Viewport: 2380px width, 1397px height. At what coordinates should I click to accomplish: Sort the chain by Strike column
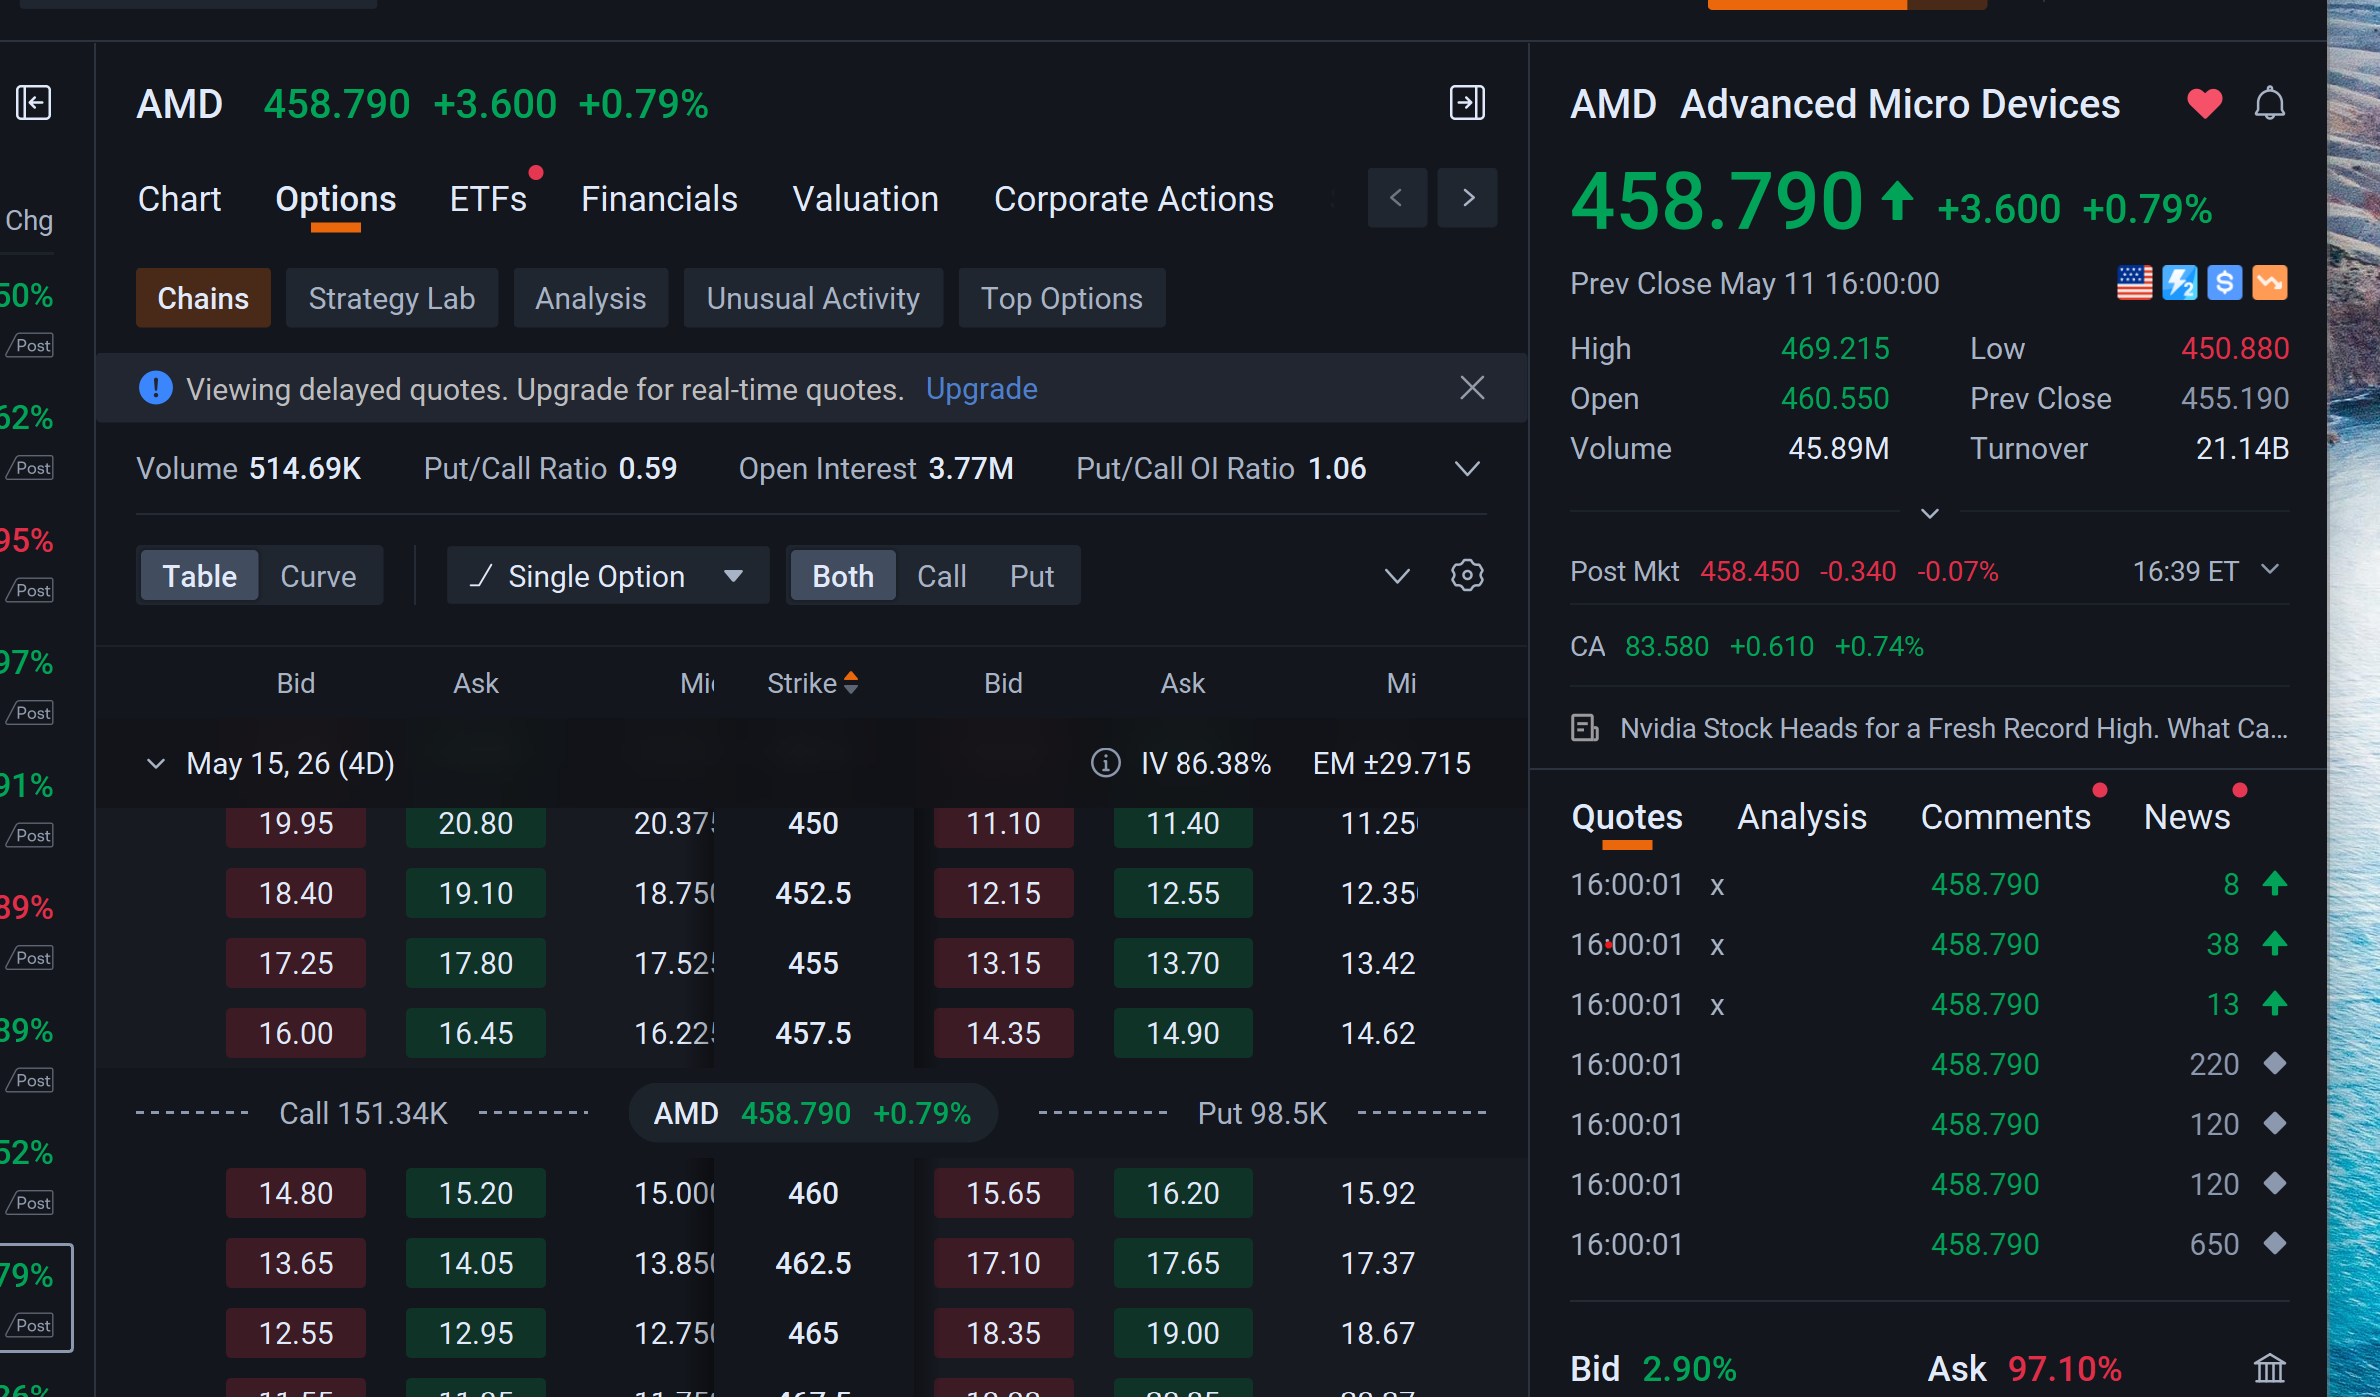[x=812, y=683]
